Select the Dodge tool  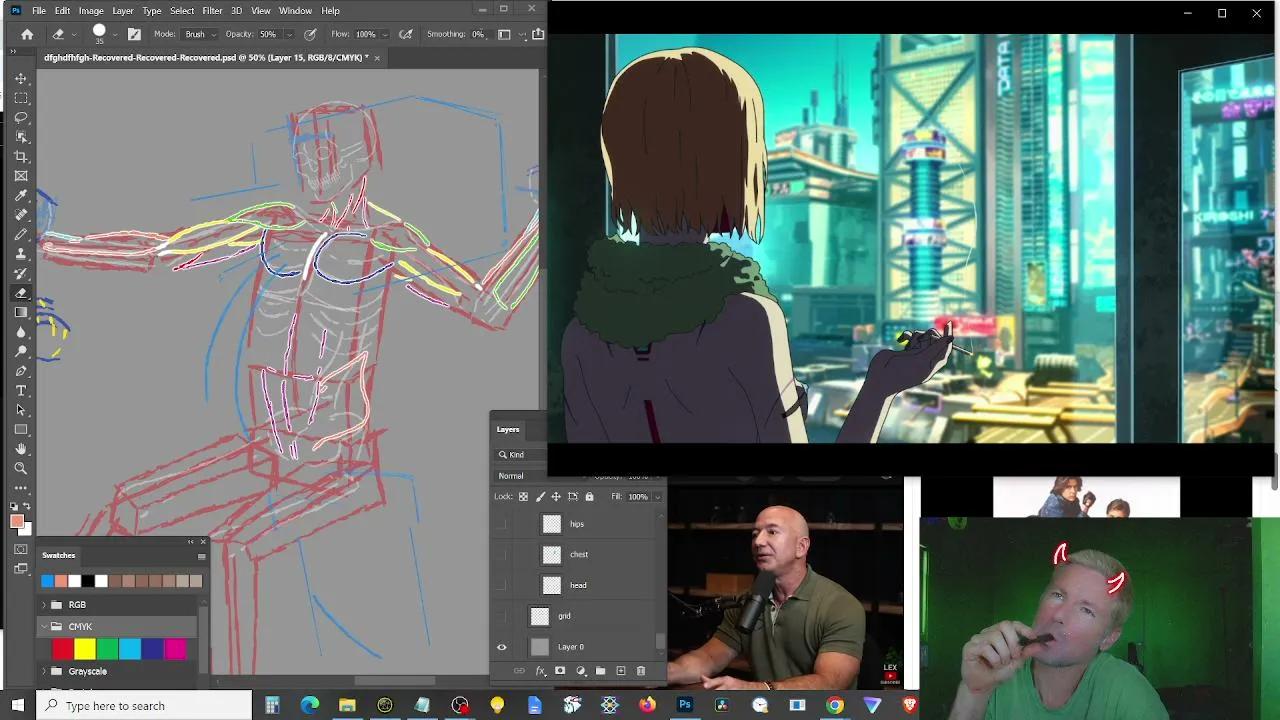pyautogui.click(x=21, y=351)
